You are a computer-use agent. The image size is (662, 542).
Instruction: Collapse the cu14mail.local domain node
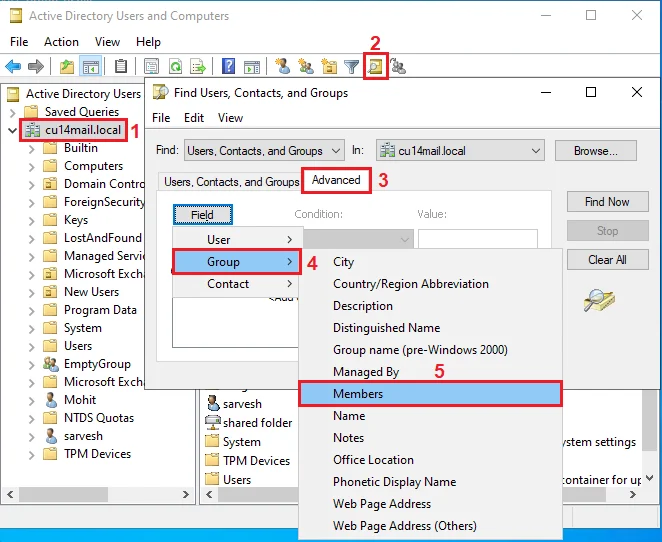pos(13,130)
